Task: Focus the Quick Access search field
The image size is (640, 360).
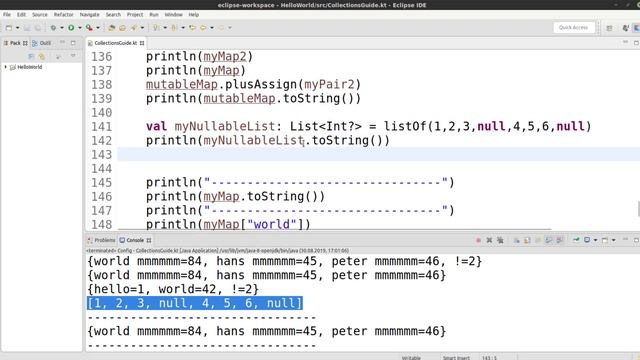Action: click(573, 27)
